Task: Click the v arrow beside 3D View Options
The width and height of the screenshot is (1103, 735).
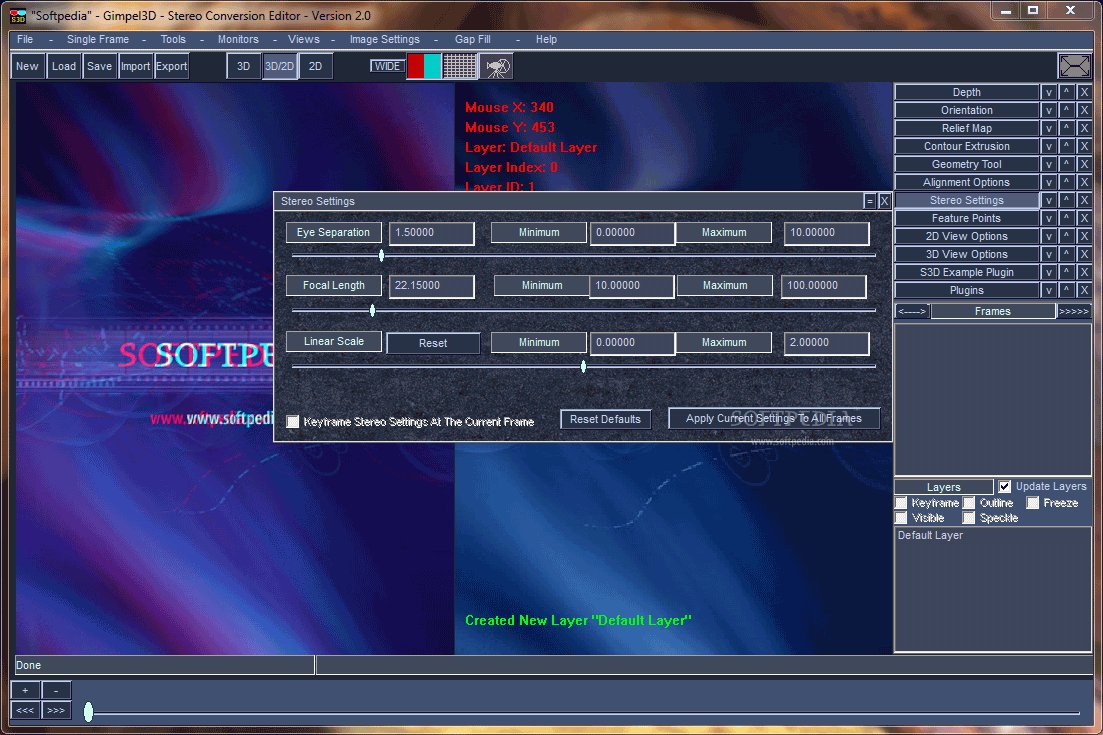Action: tap(1048, 255)
